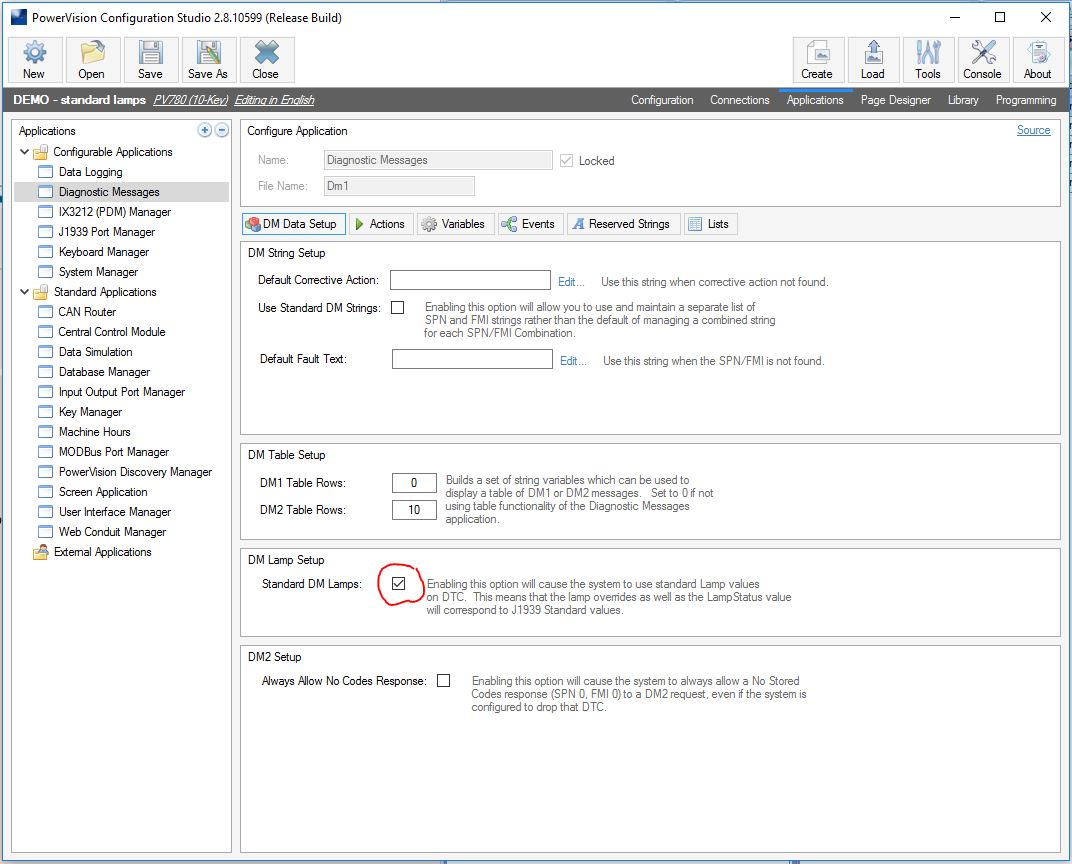Screen dimensions: 1072x864
Task: Switch to the Actions tab
Action: click(x=381, y=224)
